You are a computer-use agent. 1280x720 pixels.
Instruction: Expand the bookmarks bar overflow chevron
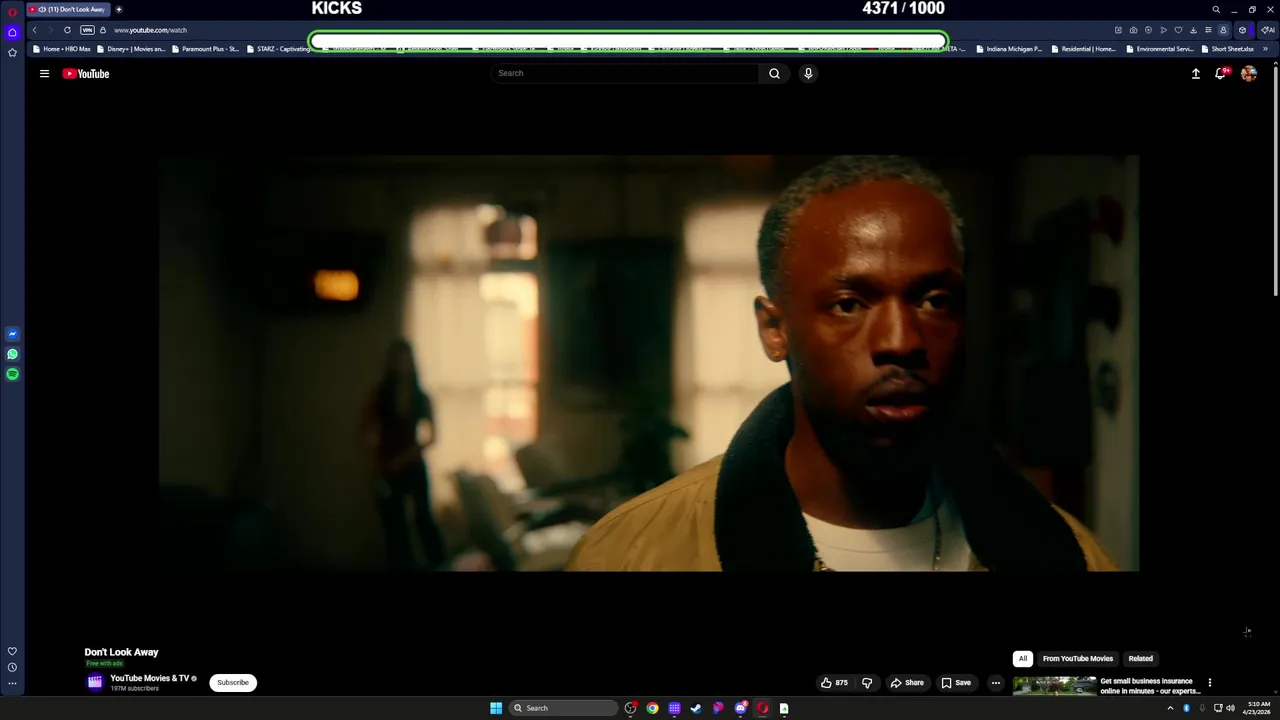pyautogui.click(x=1266, y=49)
